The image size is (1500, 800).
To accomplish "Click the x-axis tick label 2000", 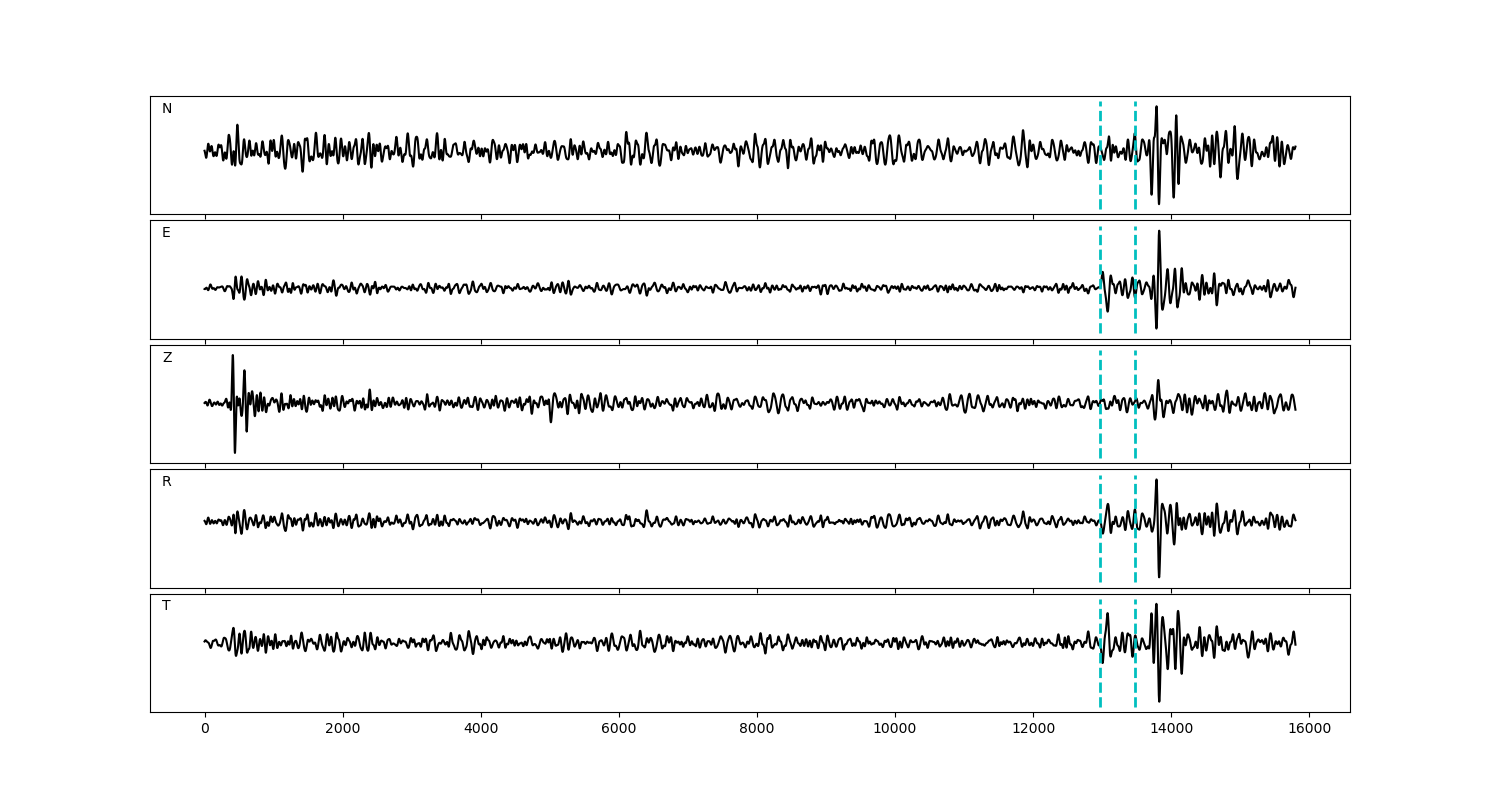I will click(343, 729).
